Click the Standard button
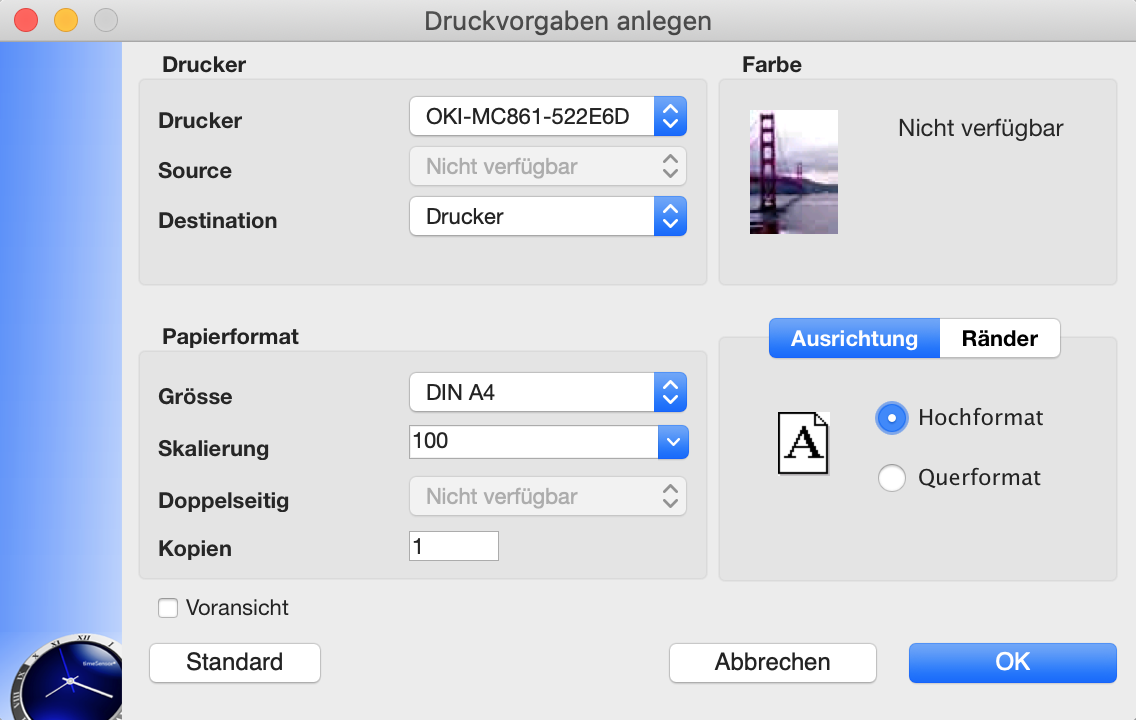1136x720 pixels. click(x=235, y=663)
